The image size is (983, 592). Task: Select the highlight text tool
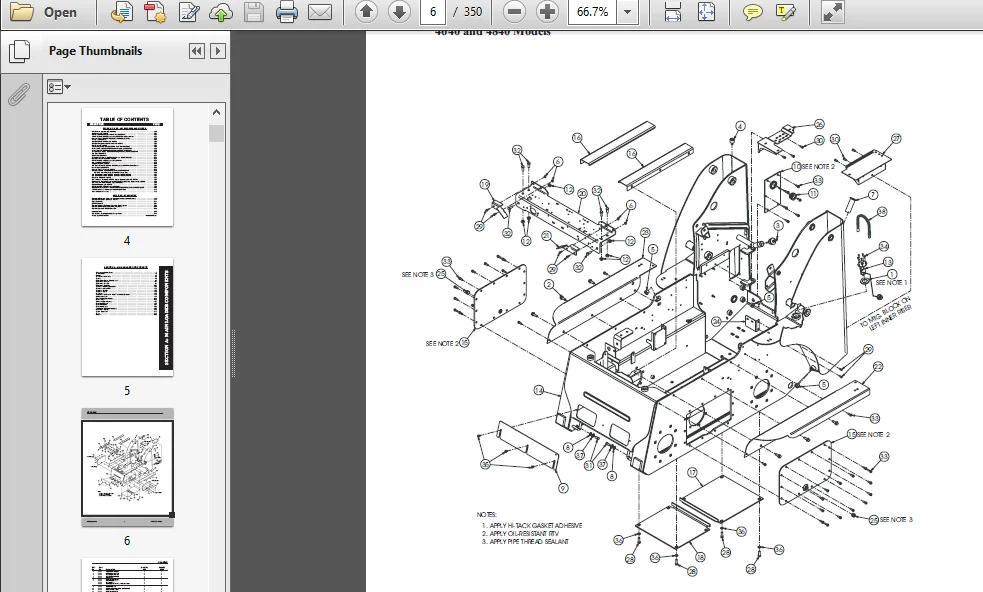tap(786, 12)
